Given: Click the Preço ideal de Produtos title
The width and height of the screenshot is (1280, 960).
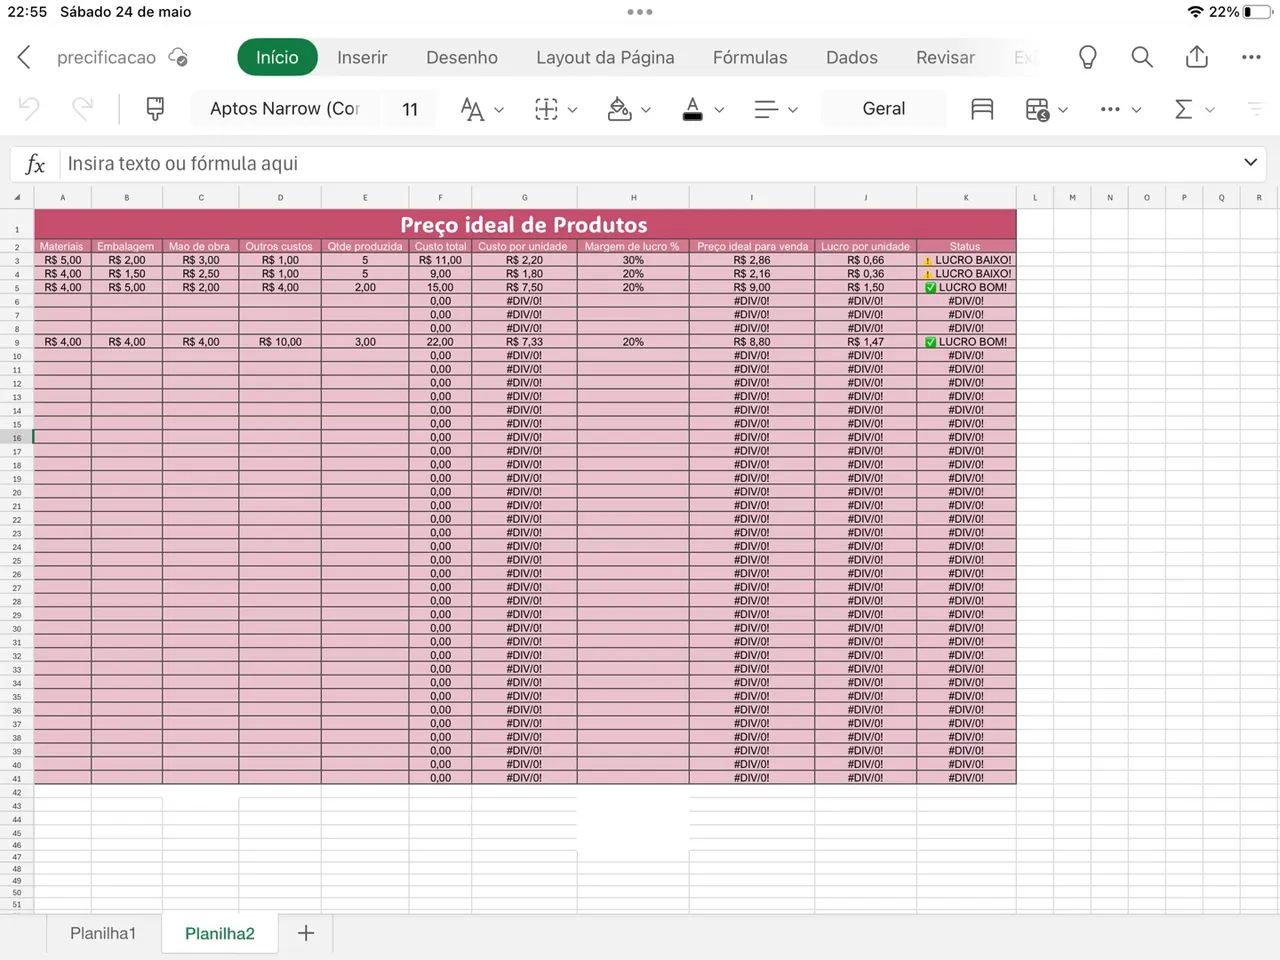Looking at the screenshot, I should 524,224.
